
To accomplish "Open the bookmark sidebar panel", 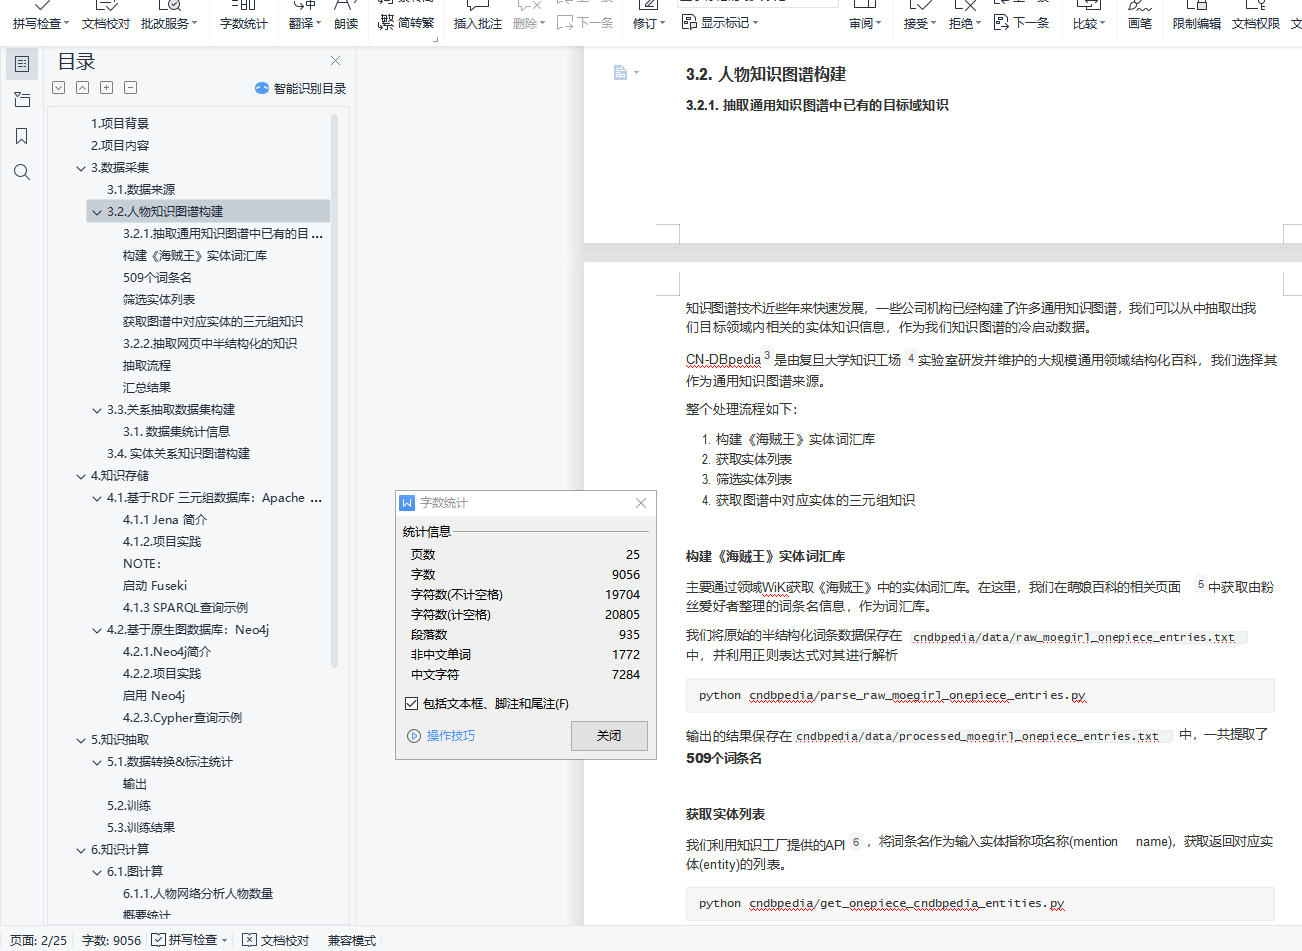I will point(22,136).
